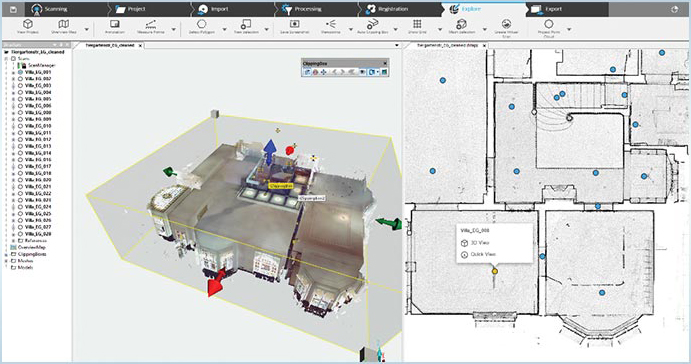Click Quick View in the Villa_EG_008 popup
This screenshot has width=691, height=364.
coord(483,254)
